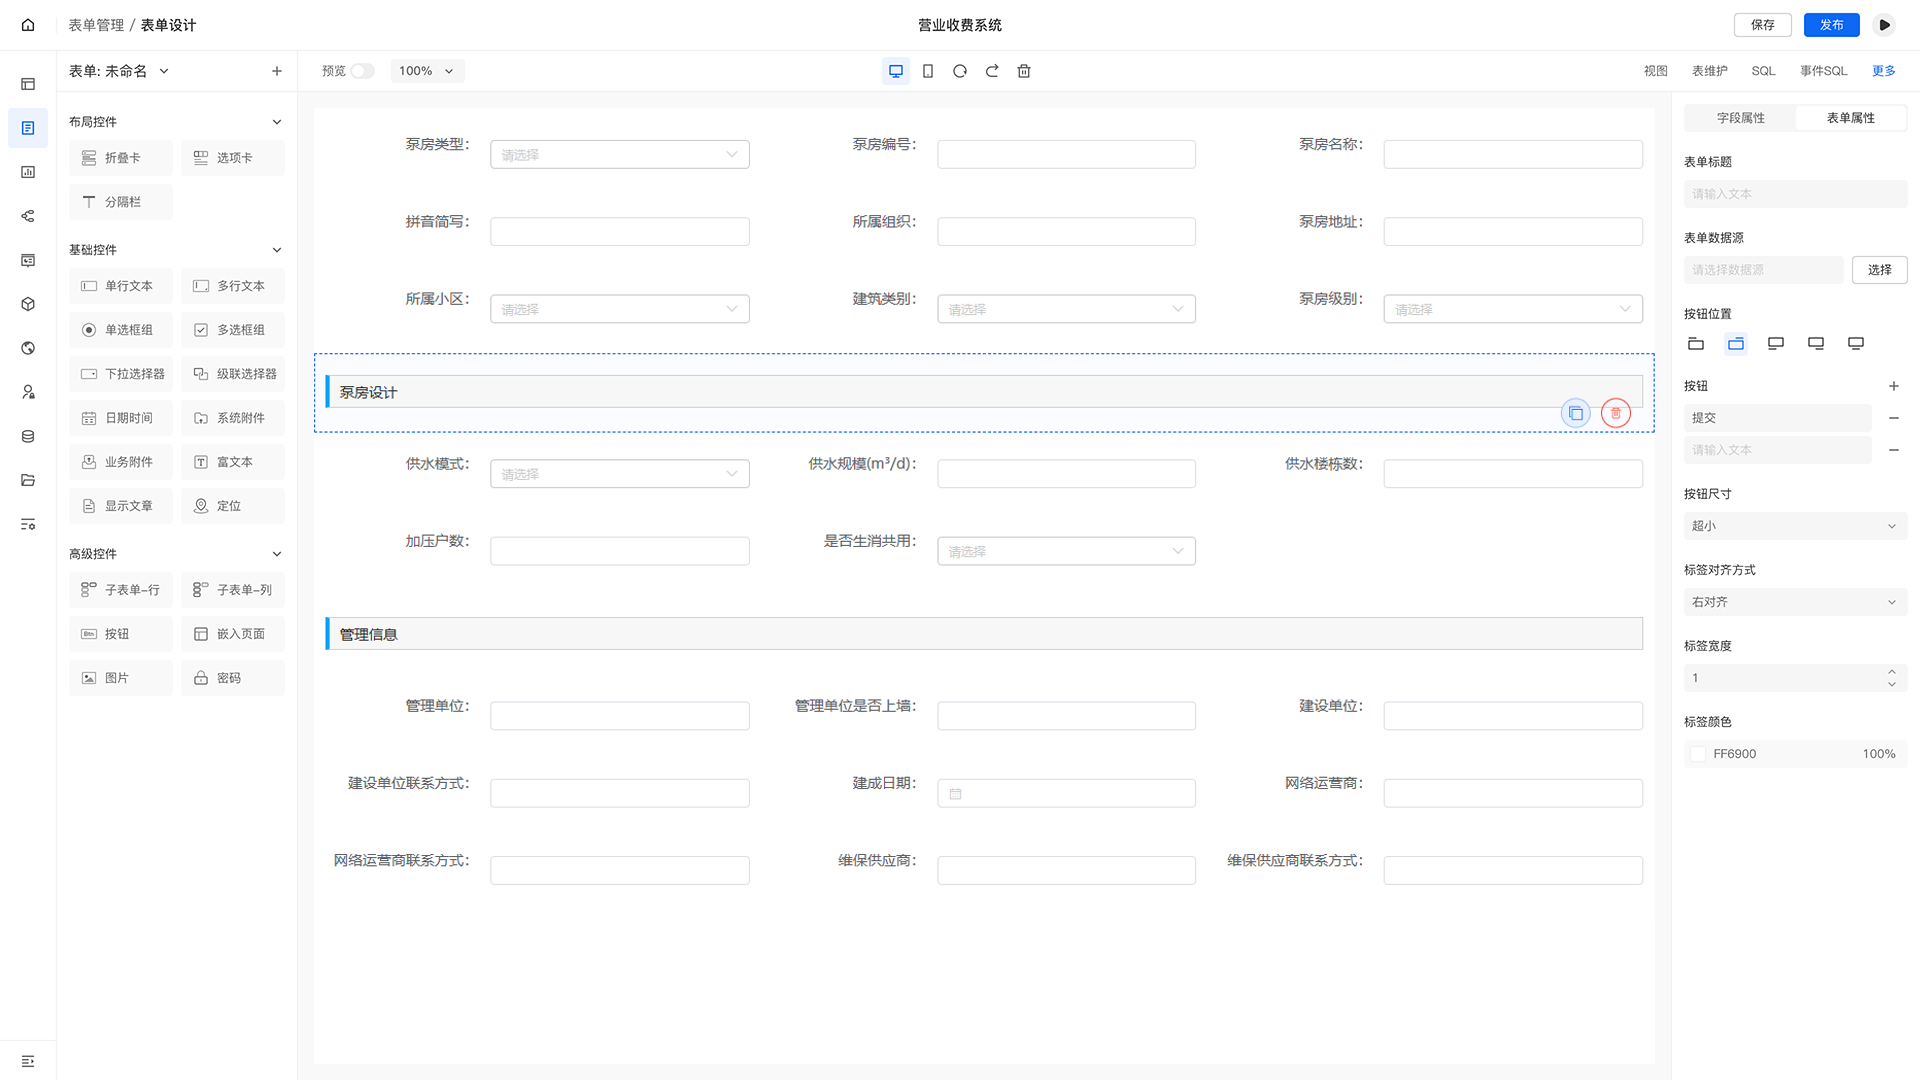Image resolution: width=1920 pixels, height=1080 pixels.
Task: Select first button position icon
Action: [1696, 343]
